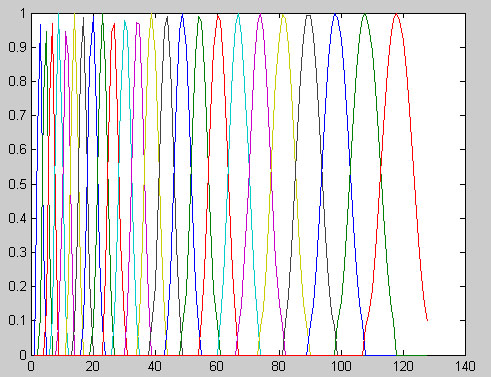This screenshot has height=377, width=491.
Task: Click the yellow curve peak near 81
Action: (283, 16)
